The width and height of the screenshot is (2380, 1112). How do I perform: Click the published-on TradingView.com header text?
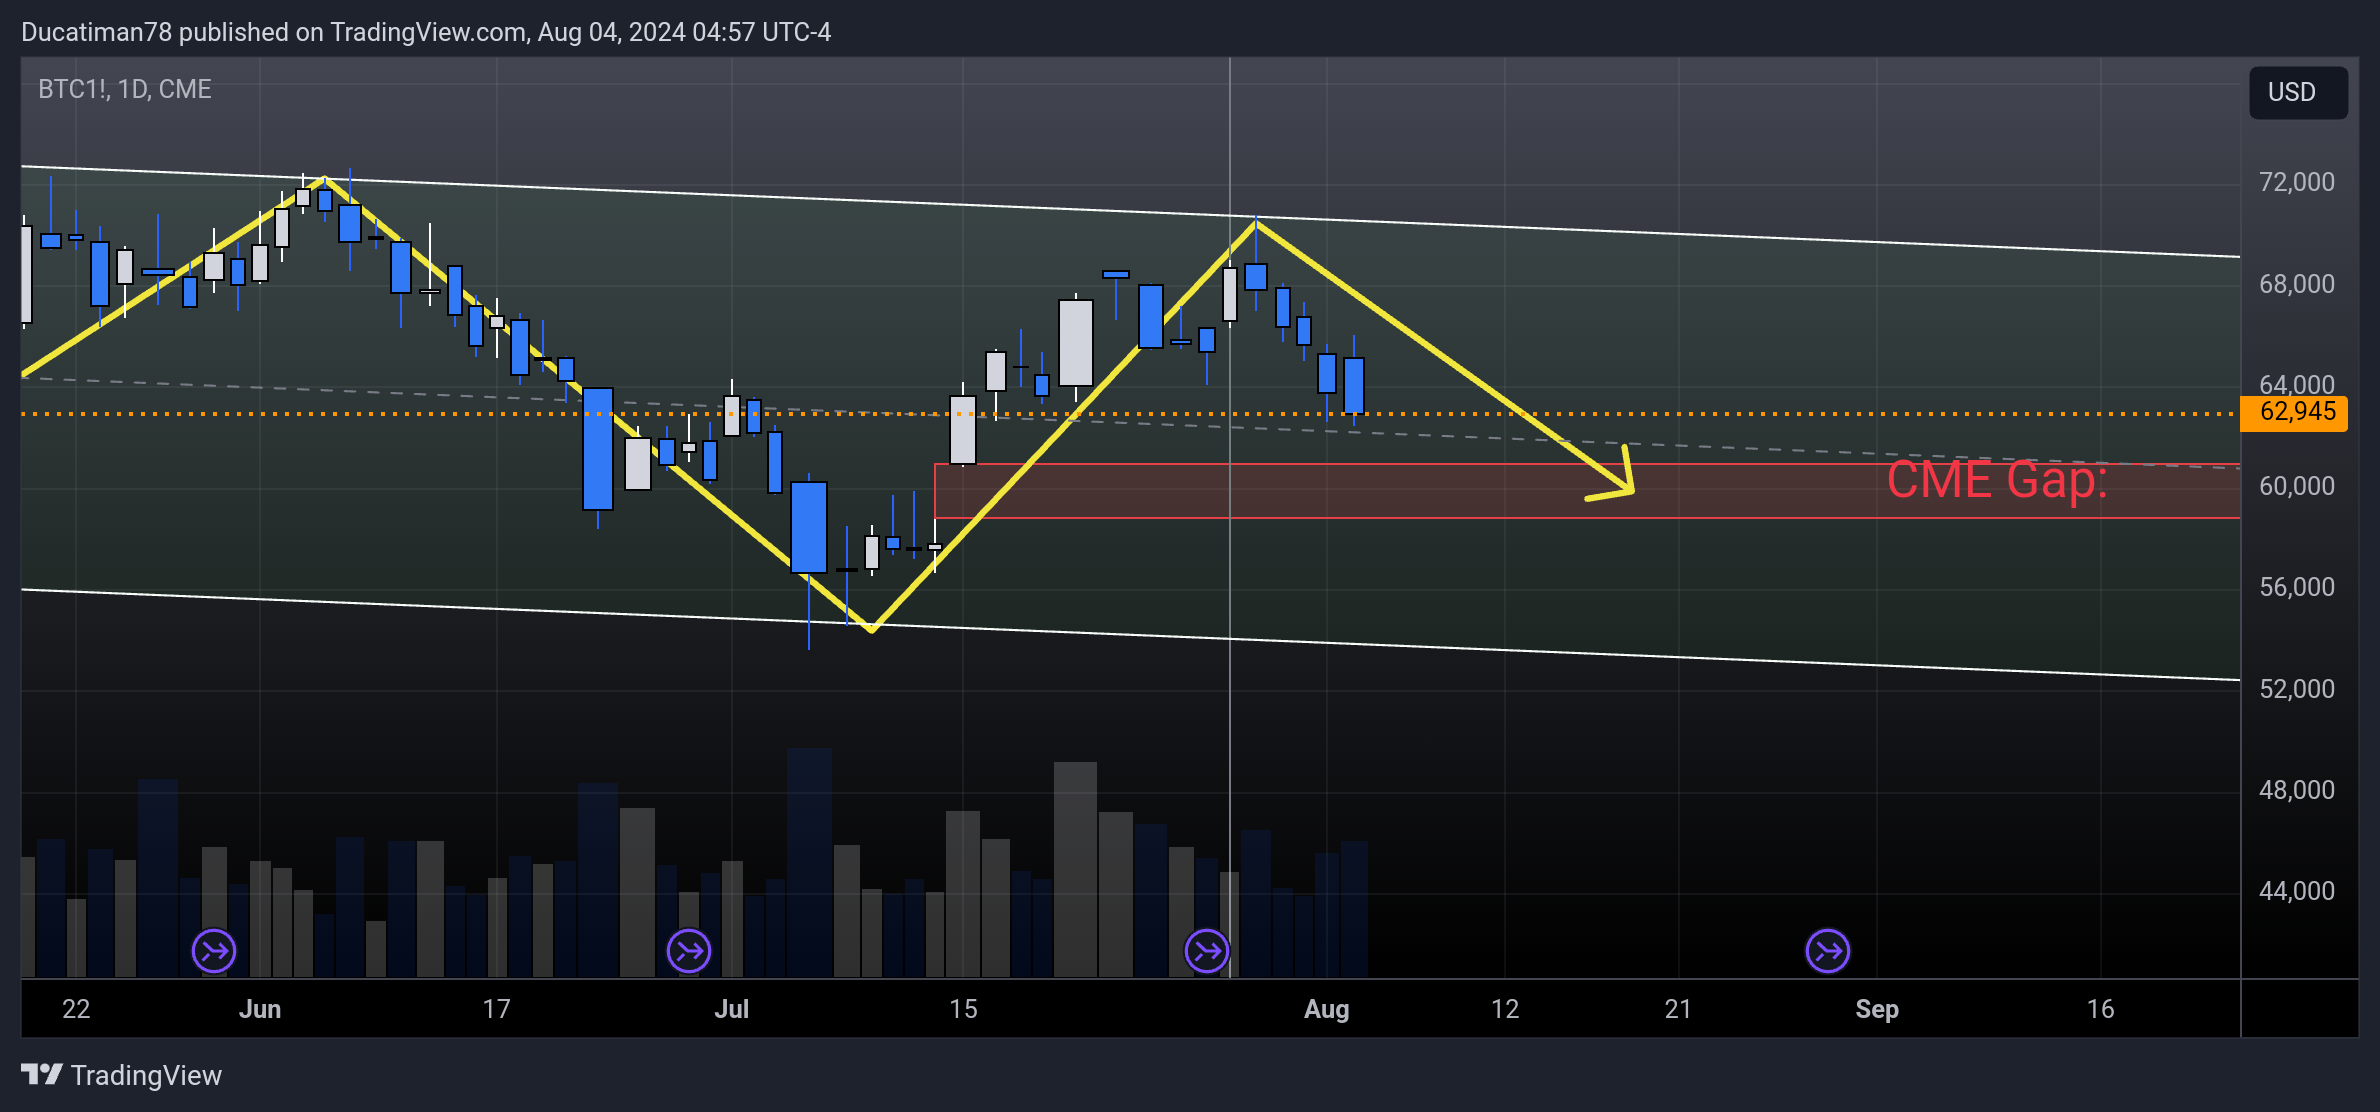(x=426, y=33)
